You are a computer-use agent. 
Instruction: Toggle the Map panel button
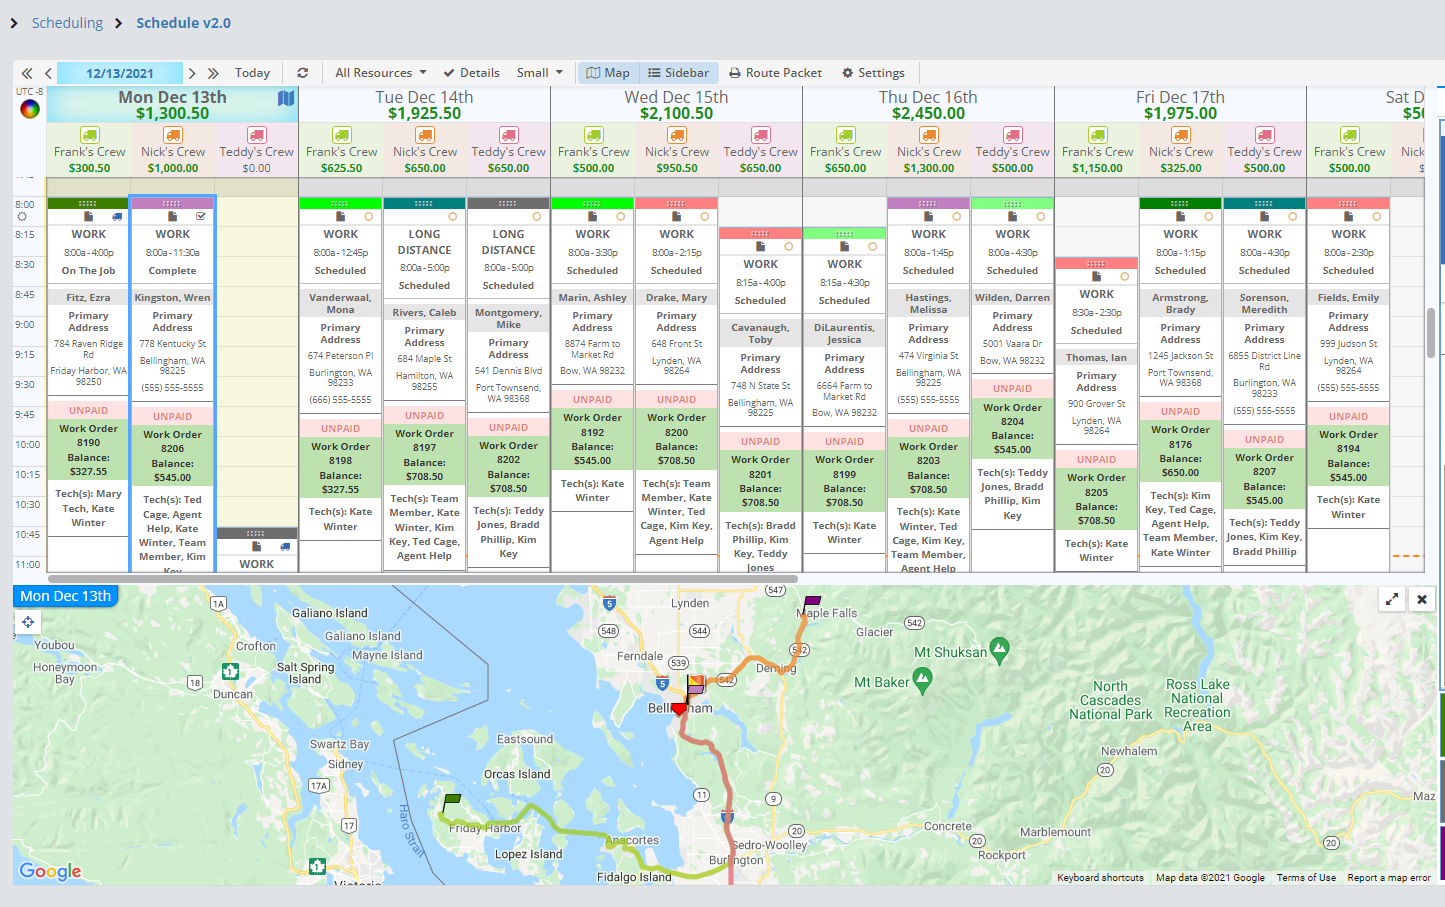(x=608, y=73)
